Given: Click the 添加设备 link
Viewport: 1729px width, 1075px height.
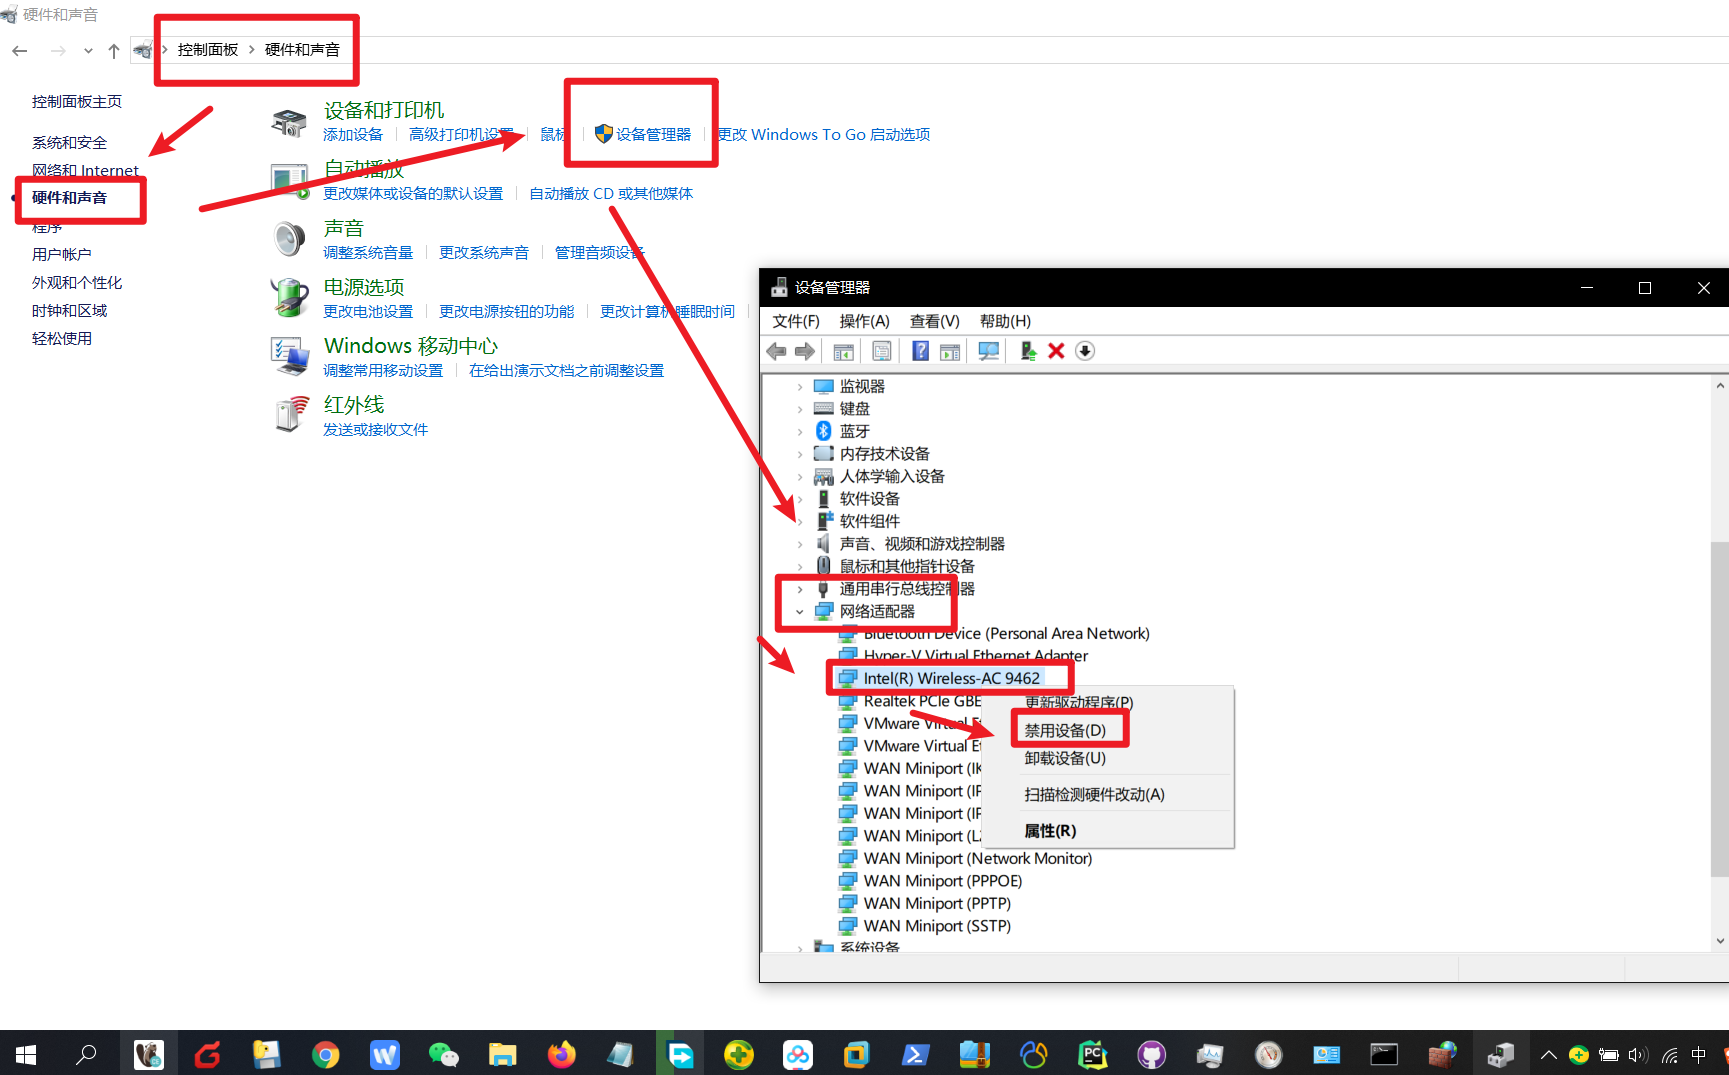Looking at the screenshot, I should (353, 134).
